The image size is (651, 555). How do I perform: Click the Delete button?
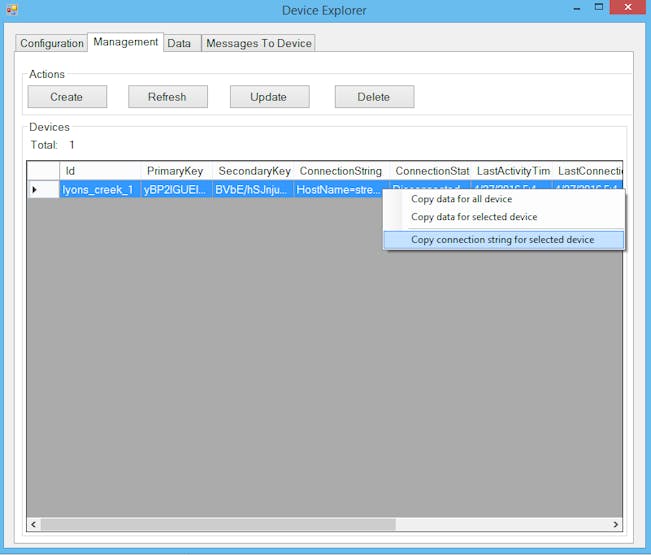tap(374, 97)
